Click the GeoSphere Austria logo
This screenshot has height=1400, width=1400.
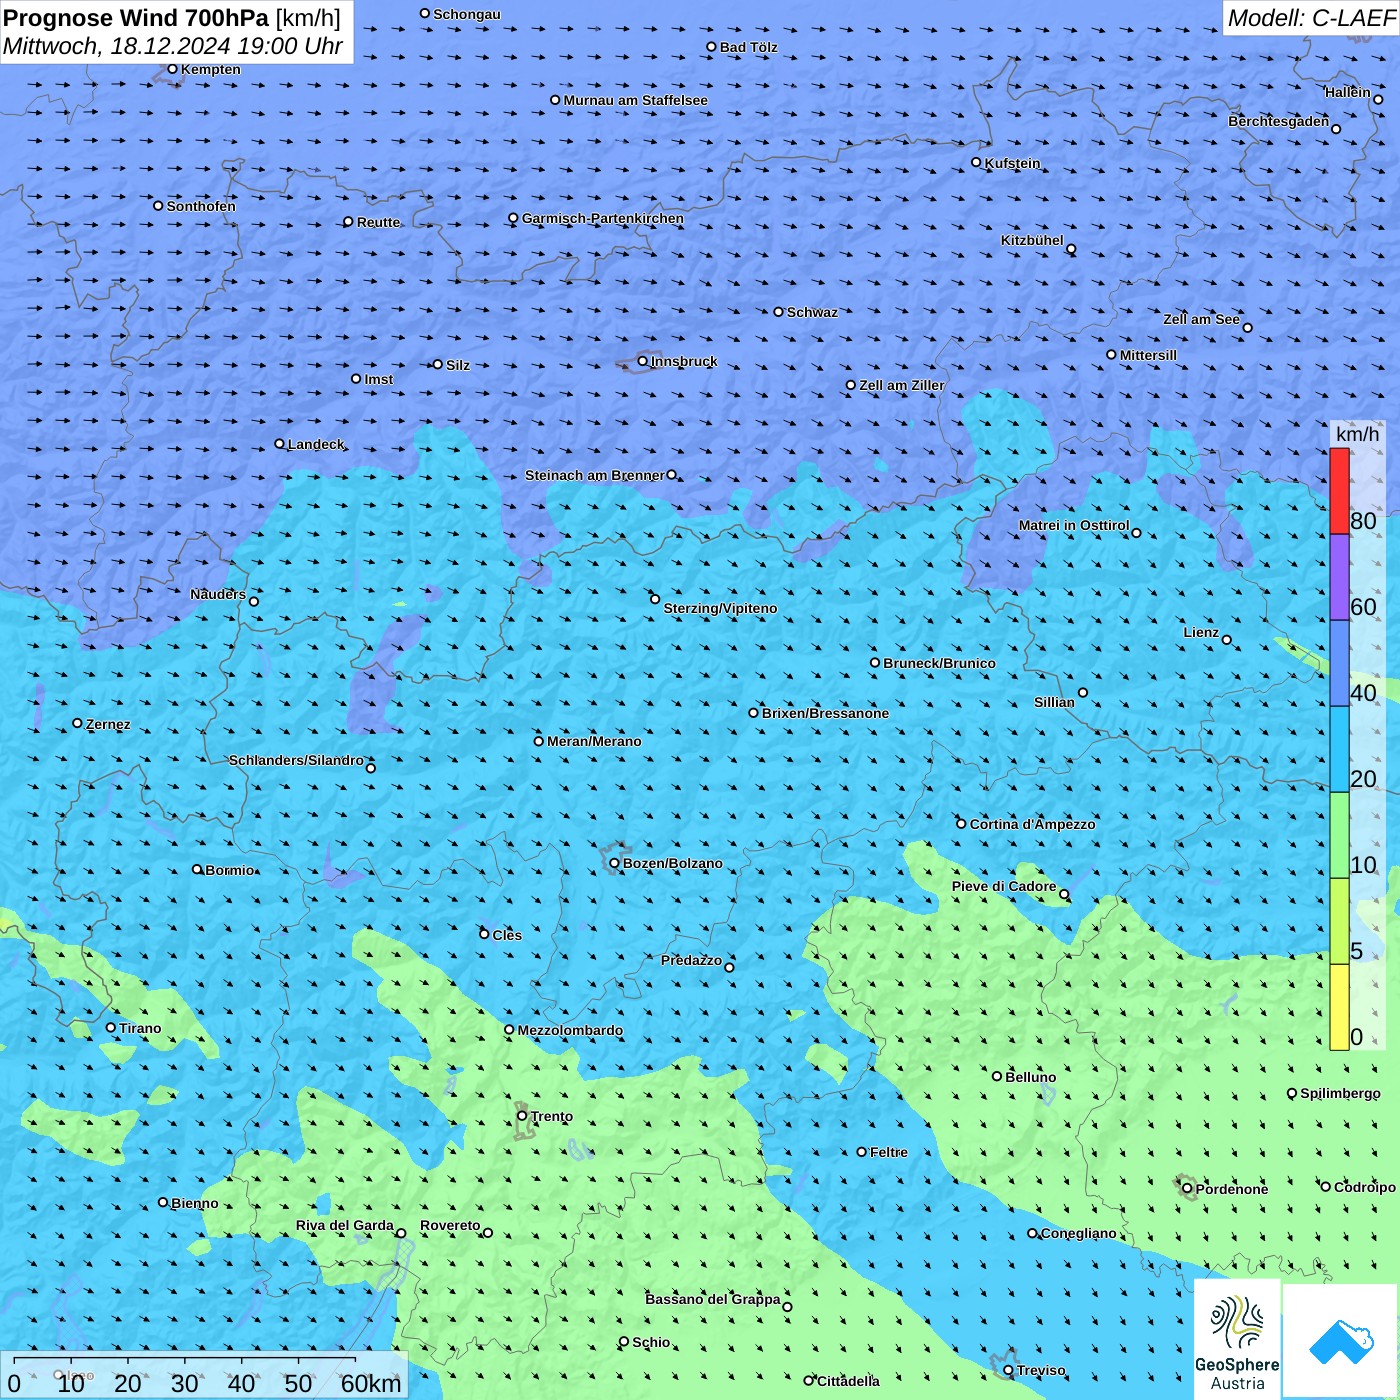pyautogui.click(x=1237, y=1338)
